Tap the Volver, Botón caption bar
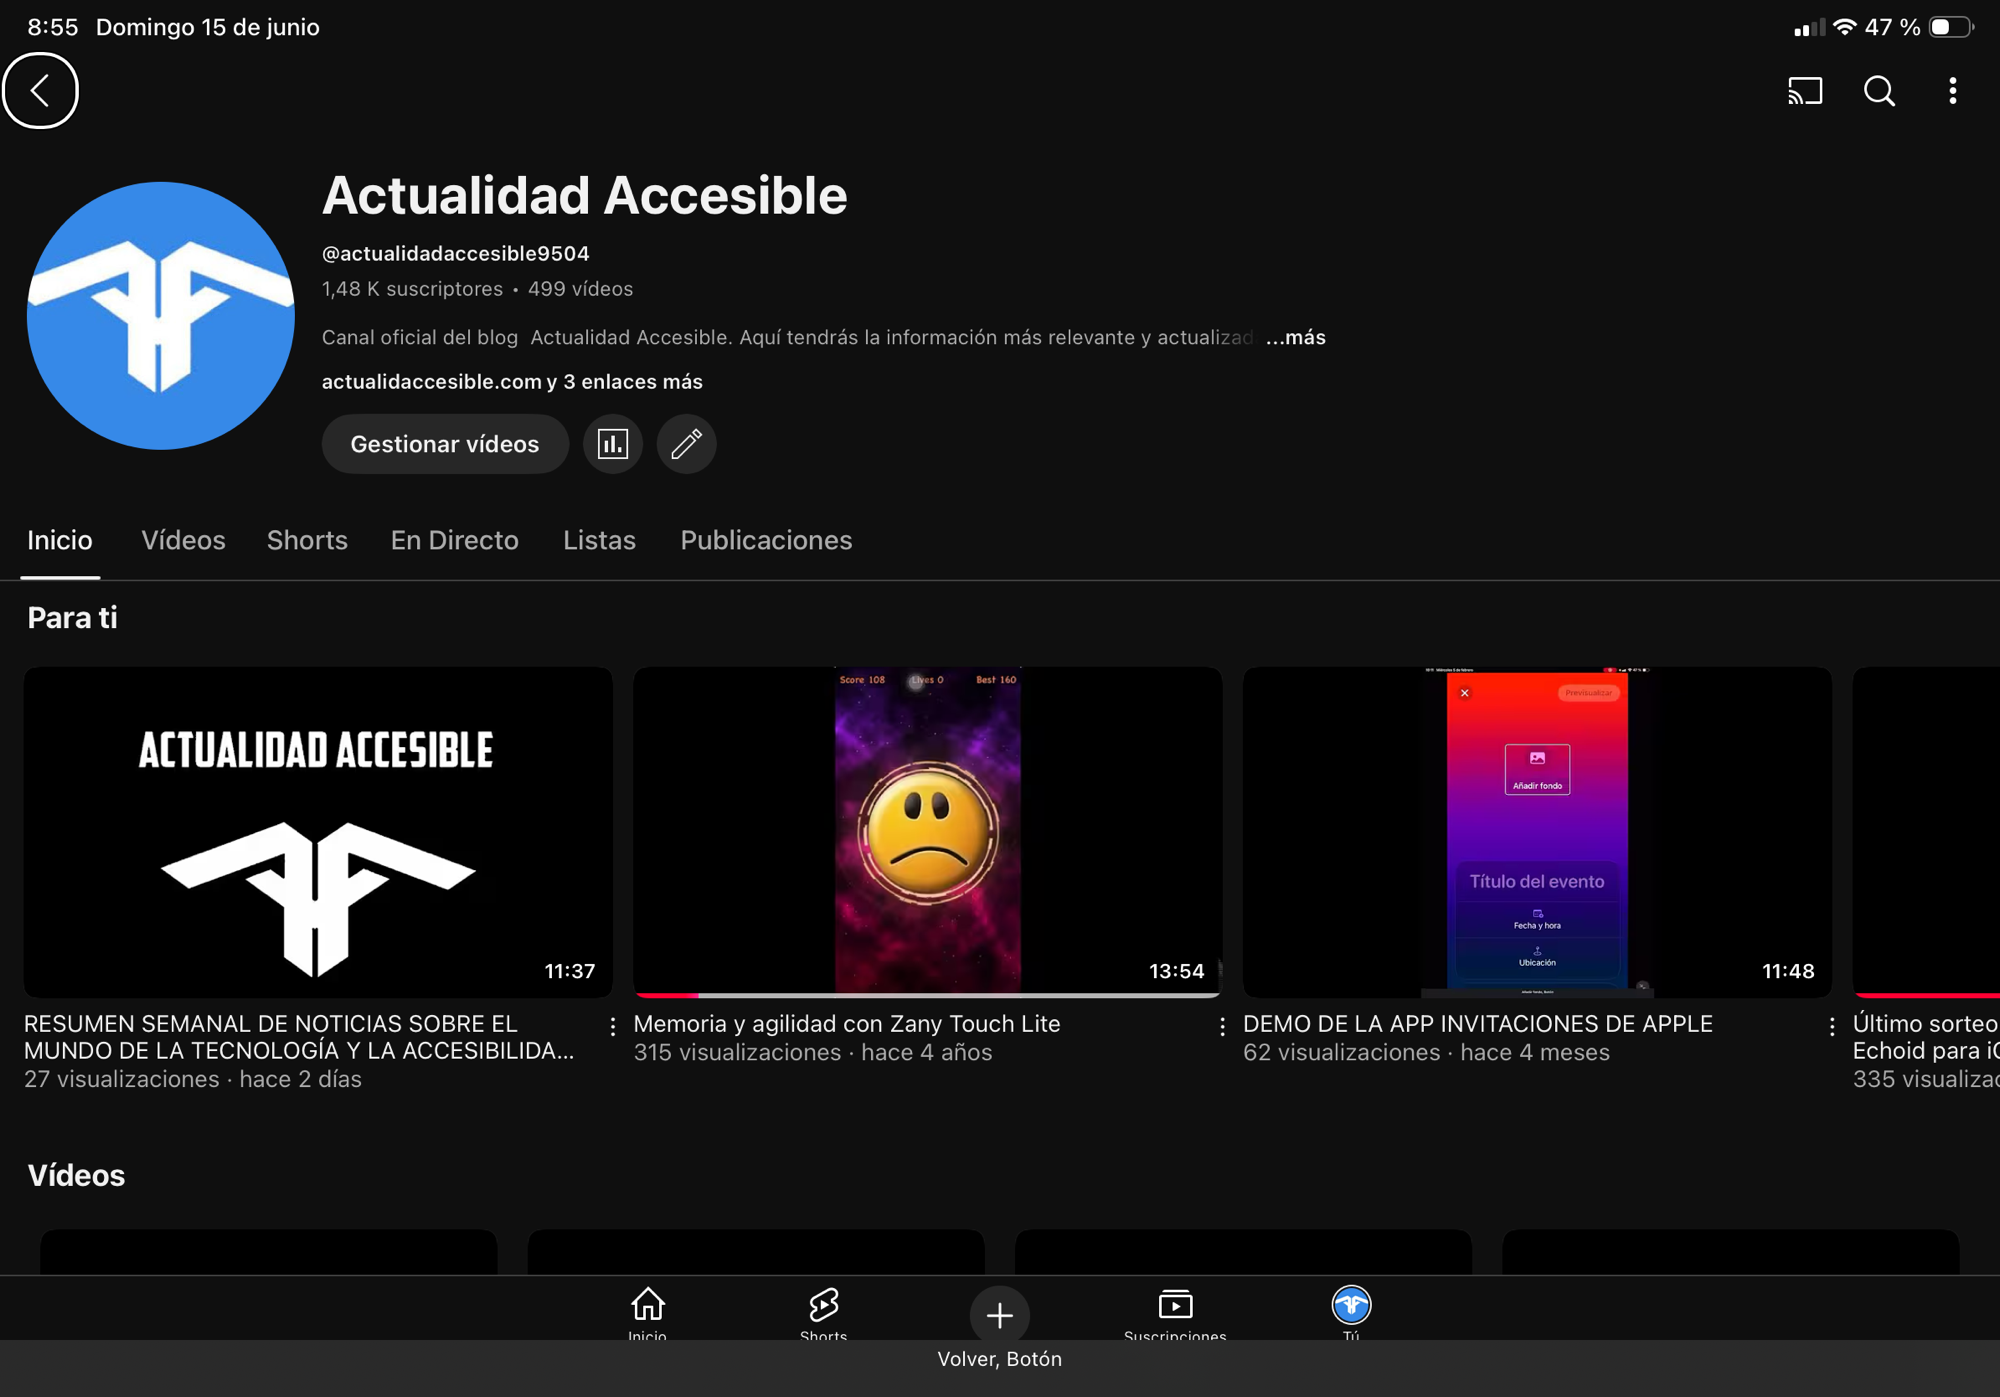This screenshot has width=2000, height=1397. coord(999,1359)
